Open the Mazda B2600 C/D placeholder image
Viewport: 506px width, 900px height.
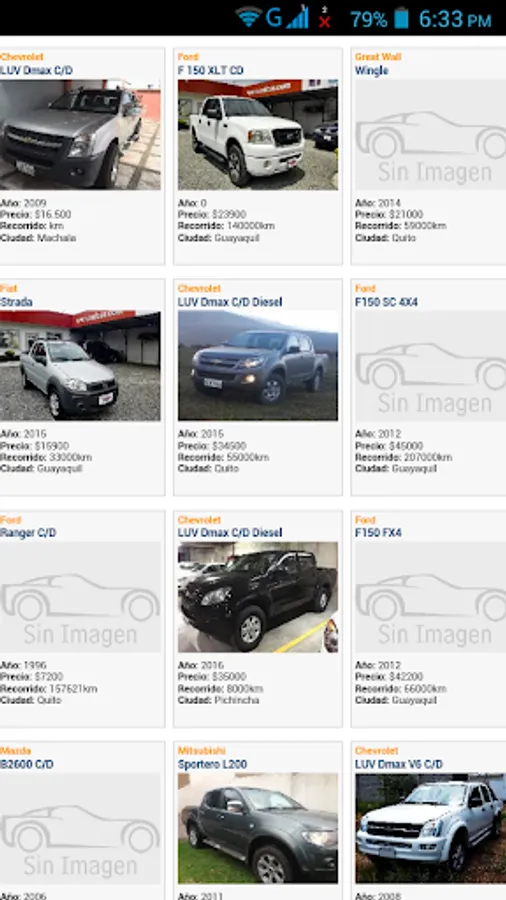pos(80,829)
